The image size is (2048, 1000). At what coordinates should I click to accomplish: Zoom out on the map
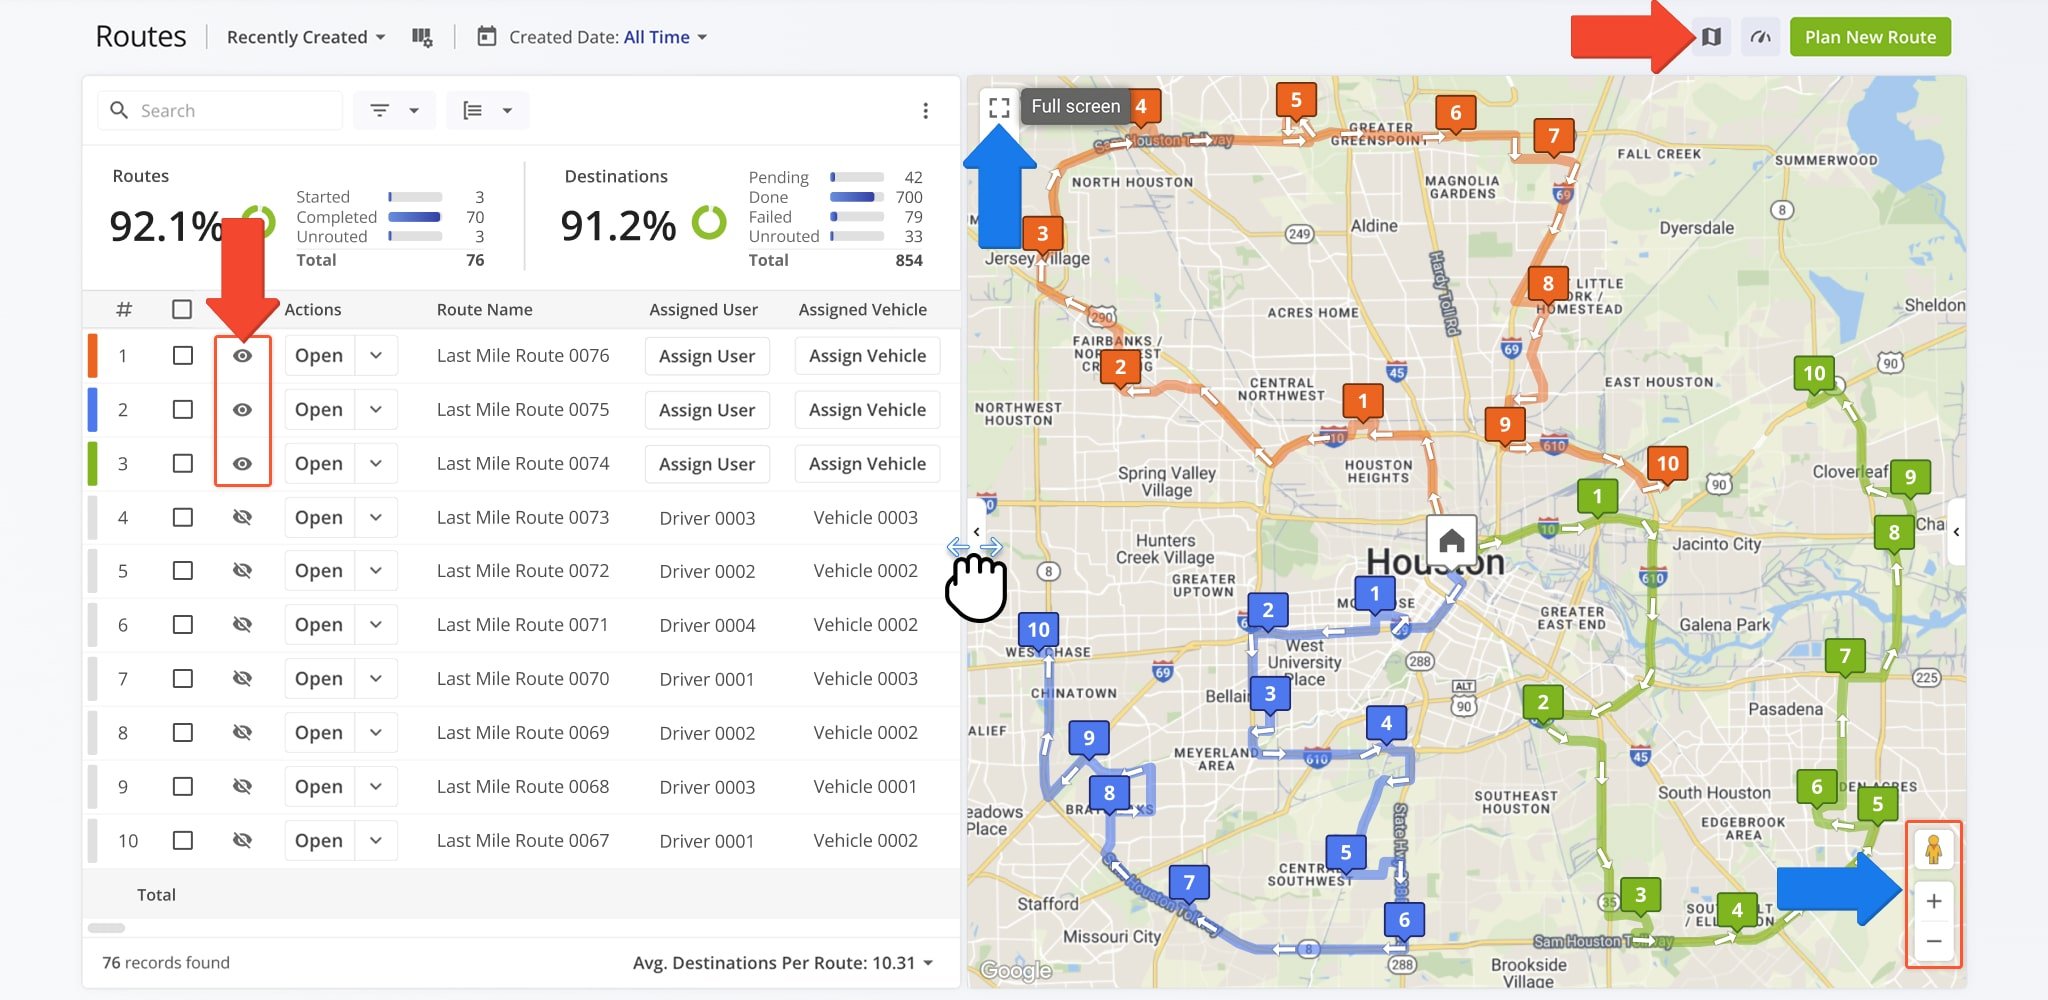pos(1933,941)
